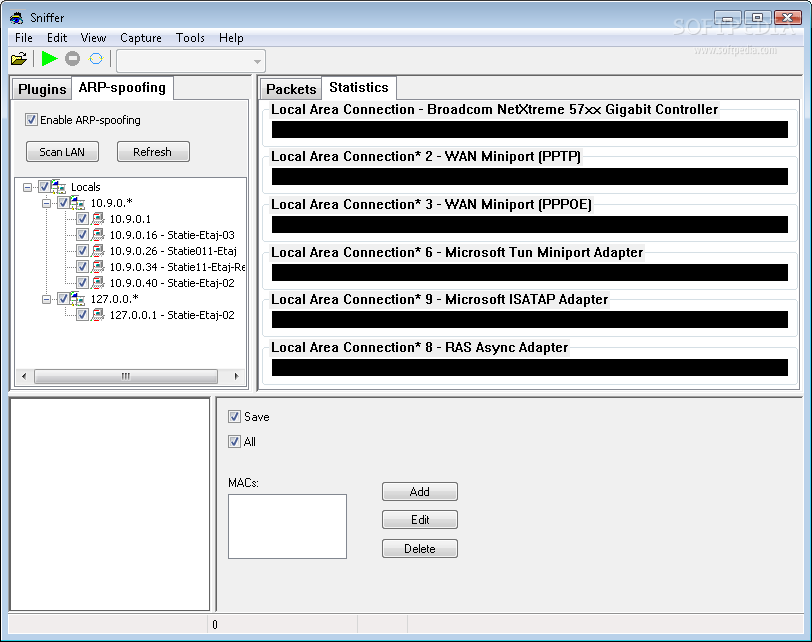Uncheck the 10.9.0.40 Statie-Etaj-02 checkbox
The image size is (812, 642).
(82, 283)
